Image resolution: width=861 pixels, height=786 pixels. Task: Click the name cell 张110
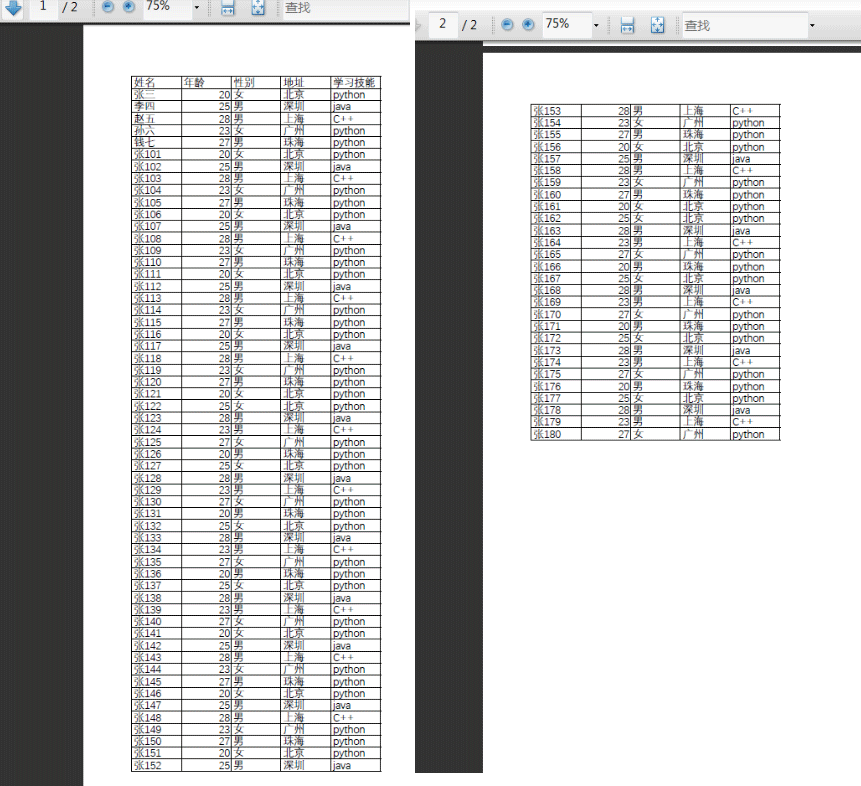pos(156,263)
